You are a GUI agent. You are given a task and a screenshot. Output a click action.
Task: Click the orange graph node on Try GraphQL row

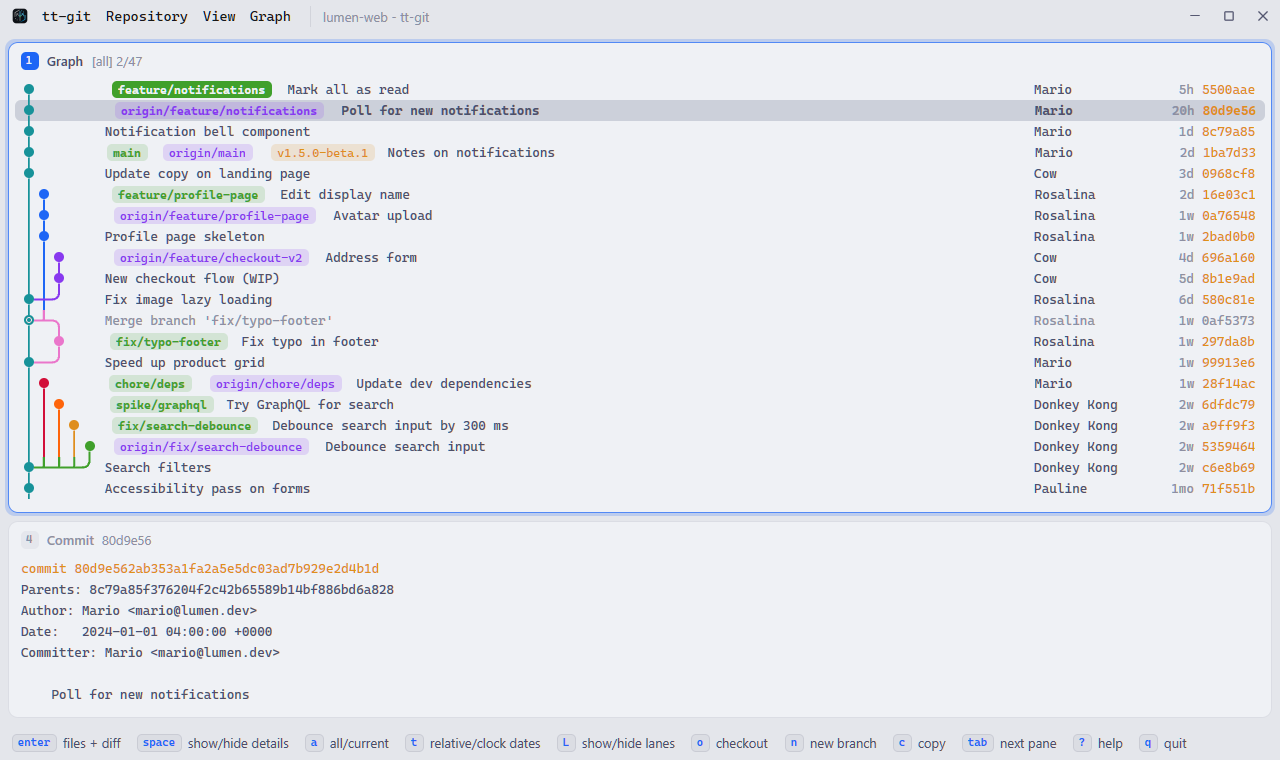pyautogui.click(x=59, y=404)
